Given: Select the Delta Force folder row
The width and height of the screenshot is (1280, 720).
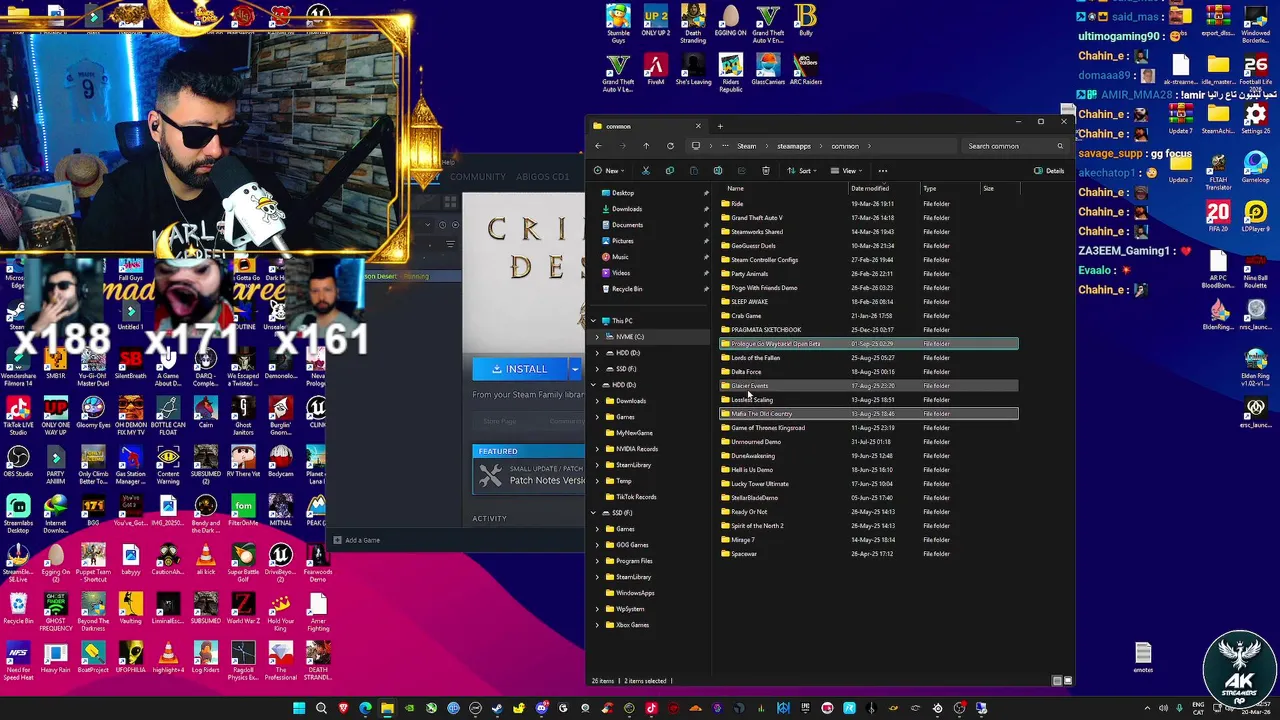Looking at the screenshot, I should pyautogui.click(x=869, y=372).
